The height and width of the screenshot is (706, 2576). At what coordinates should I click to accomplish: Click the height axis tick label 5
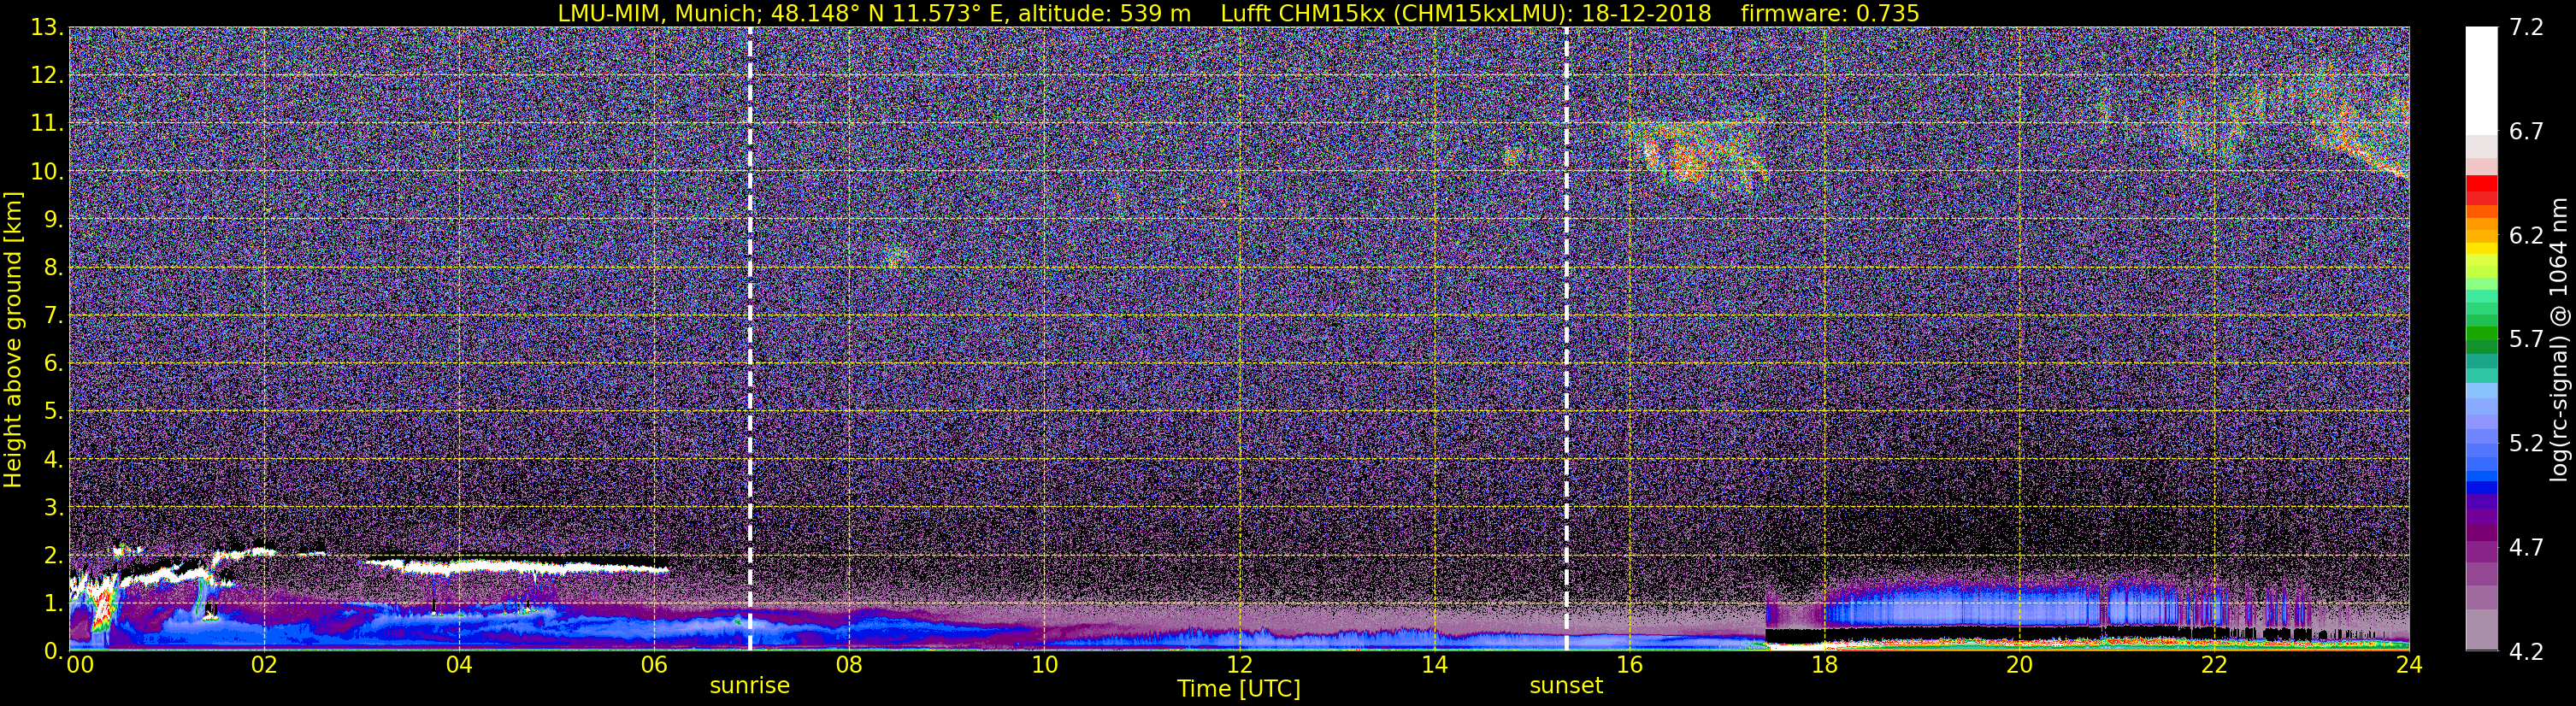(x=52, y=412)
